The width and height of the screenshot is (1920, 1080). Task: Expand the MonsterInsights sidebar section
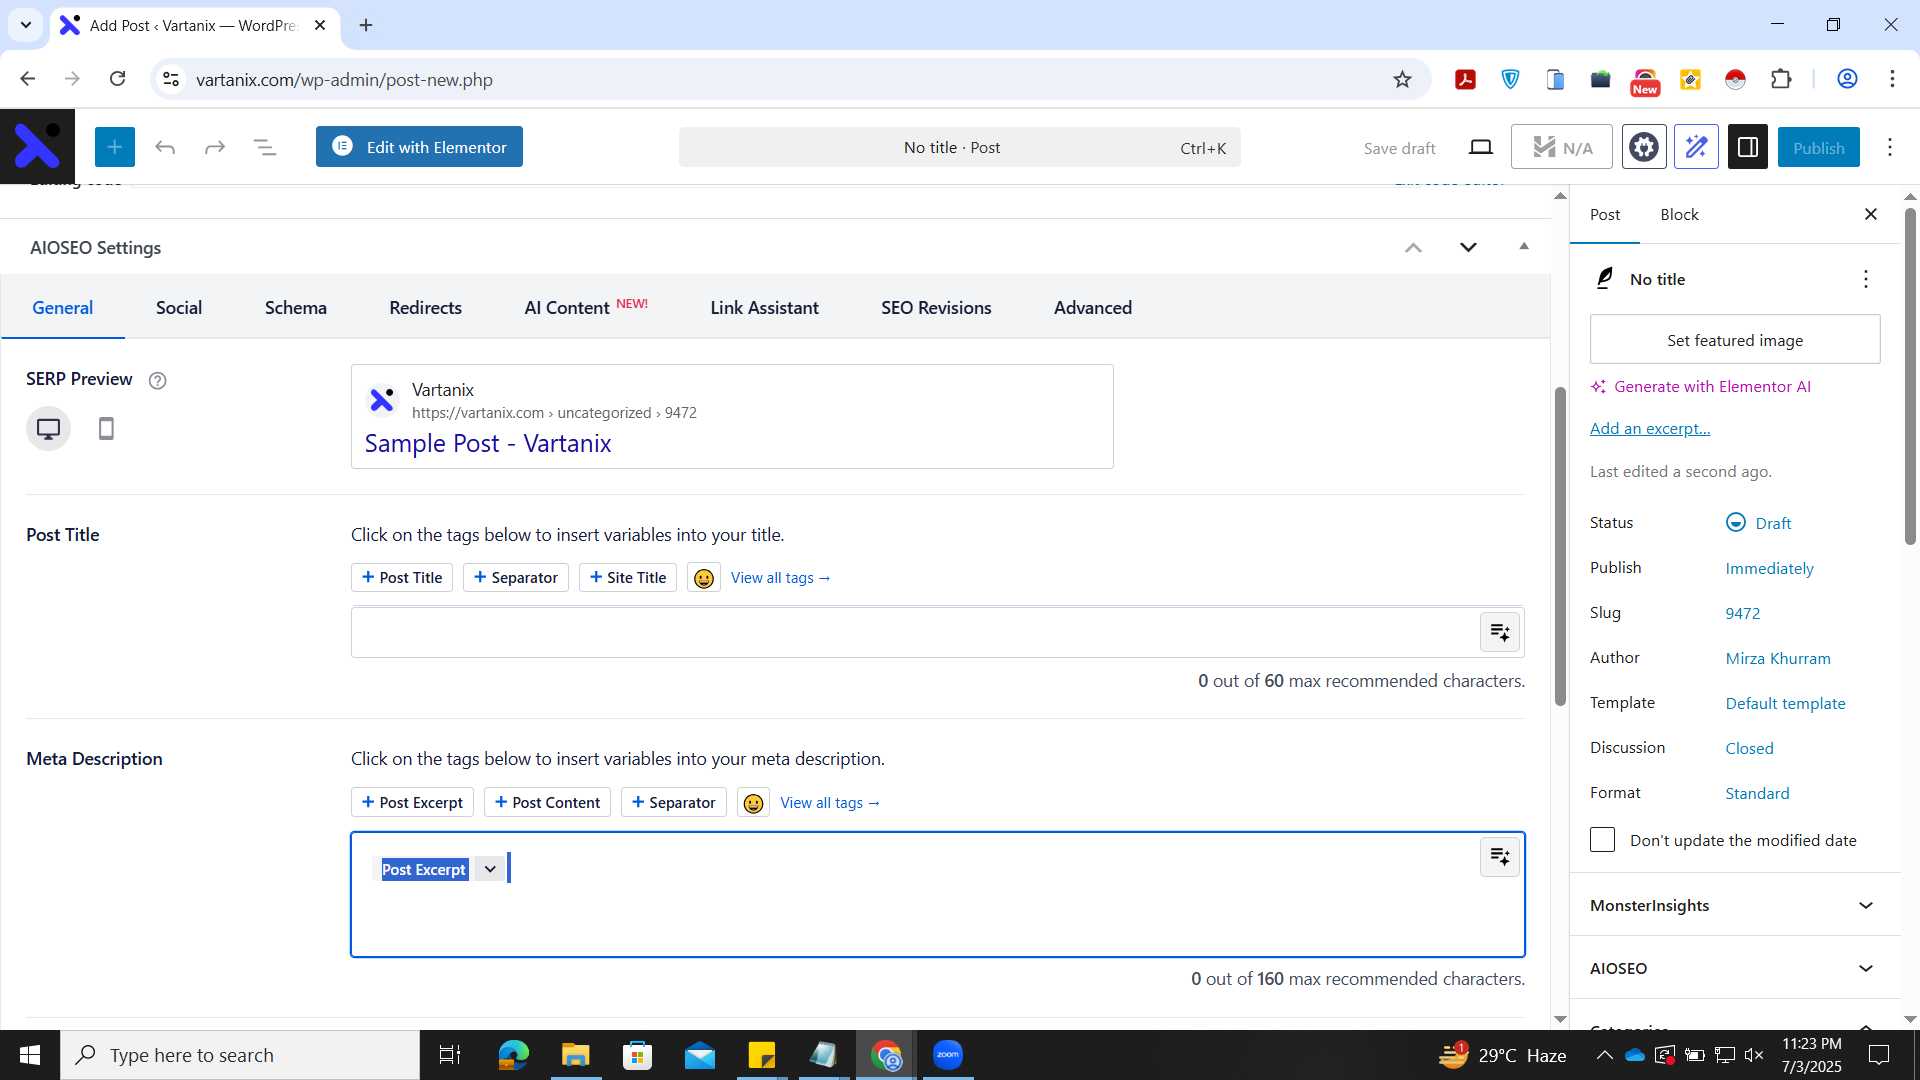coord(1734,905)
